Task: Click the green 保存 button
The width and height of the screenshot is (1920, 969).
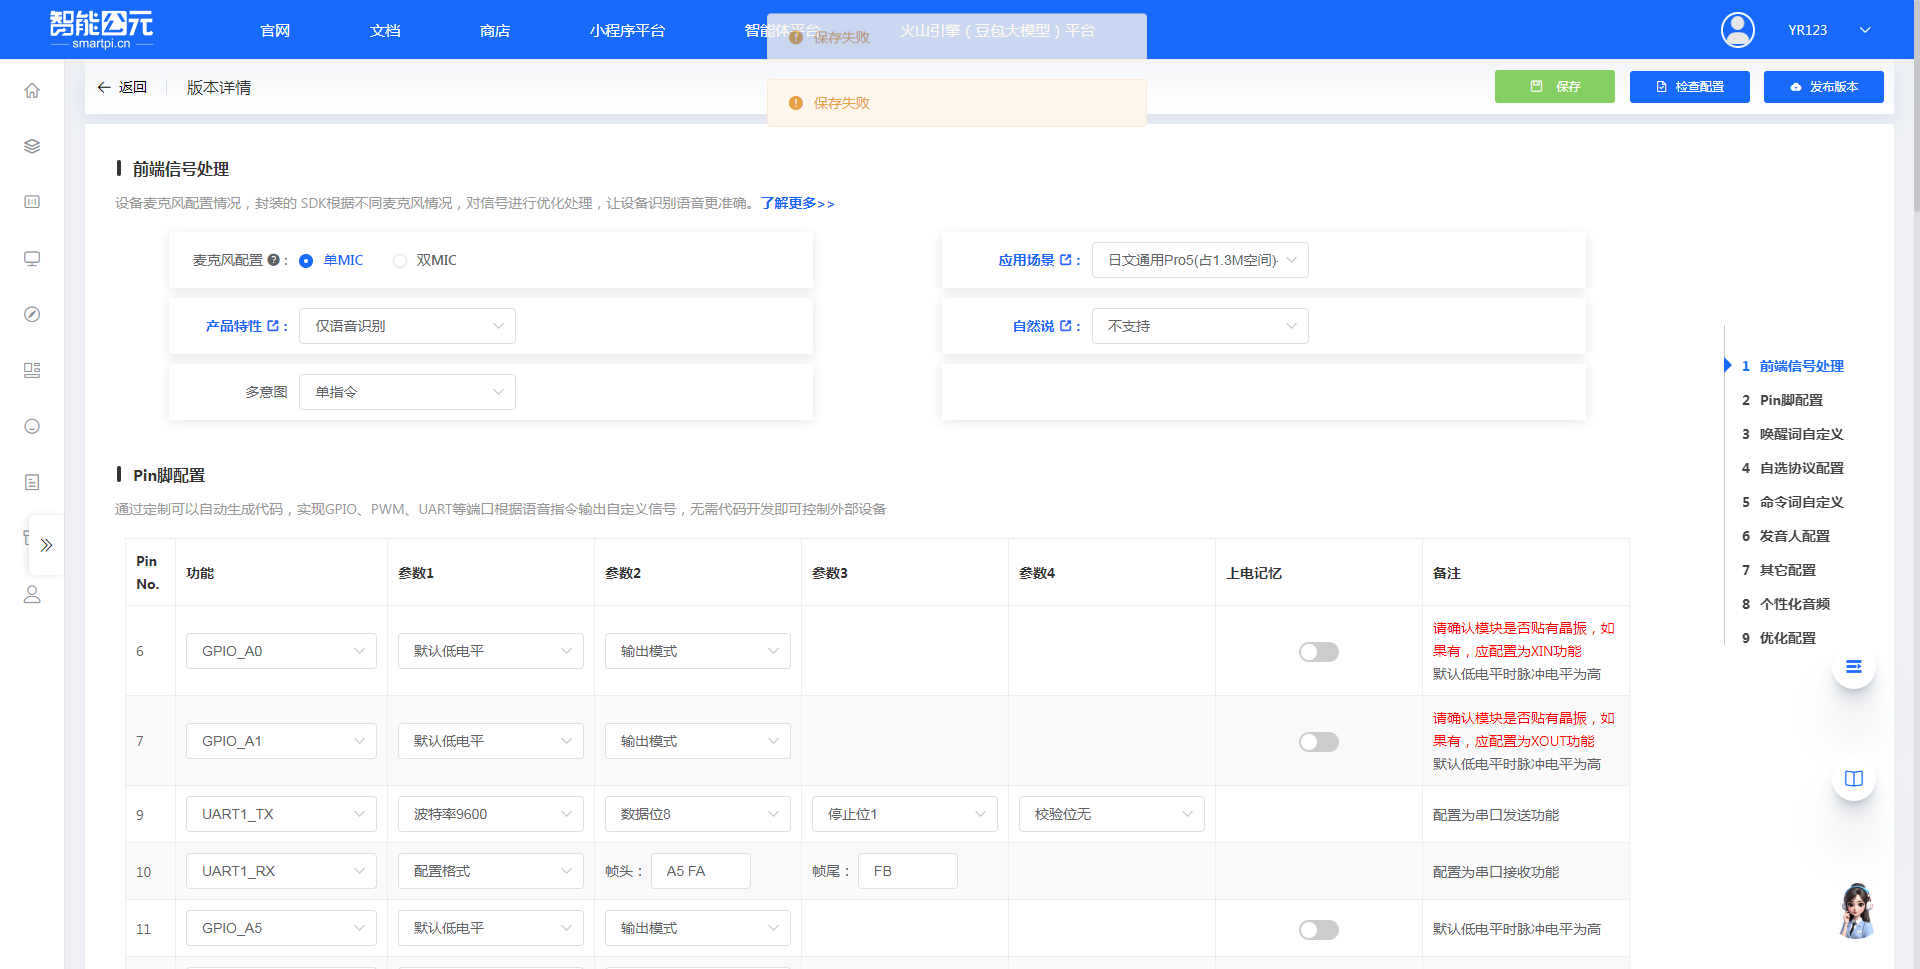Action: click(x=1554, y=87)
